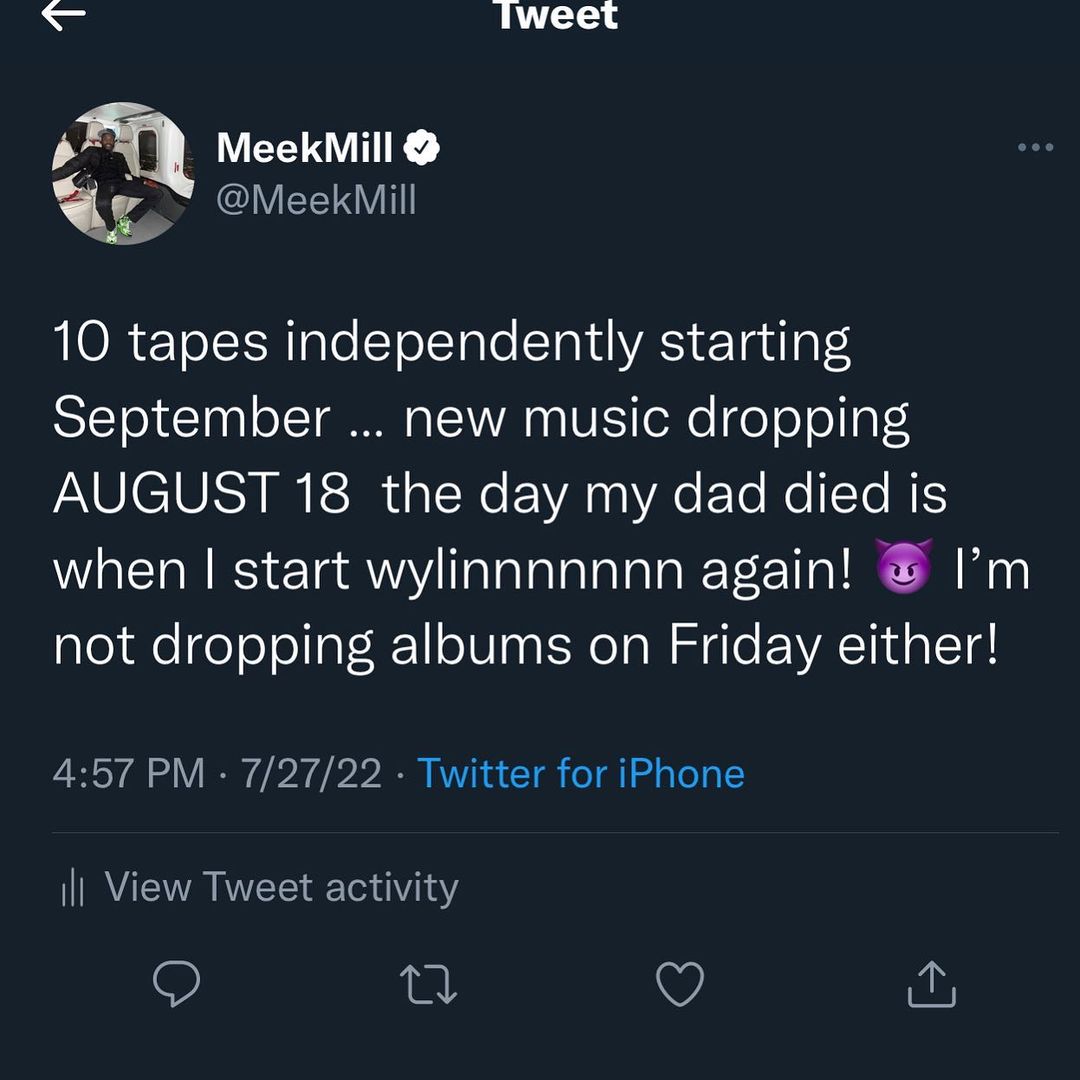Tap the Tweet header title
Viewport: 1080px width, 1080px height.
click(556, 15)
